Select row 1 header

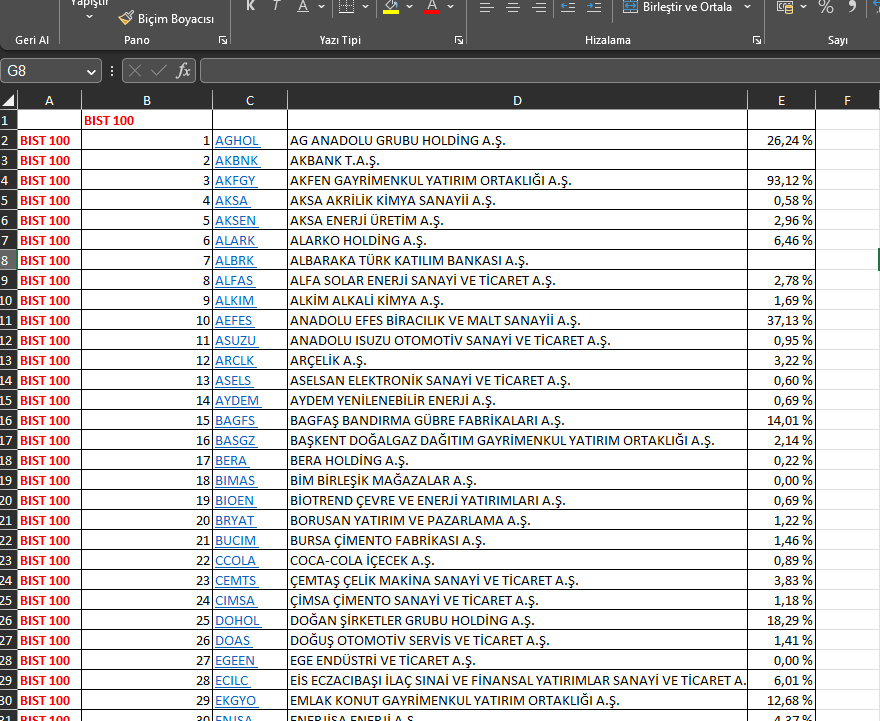(8, 120)
